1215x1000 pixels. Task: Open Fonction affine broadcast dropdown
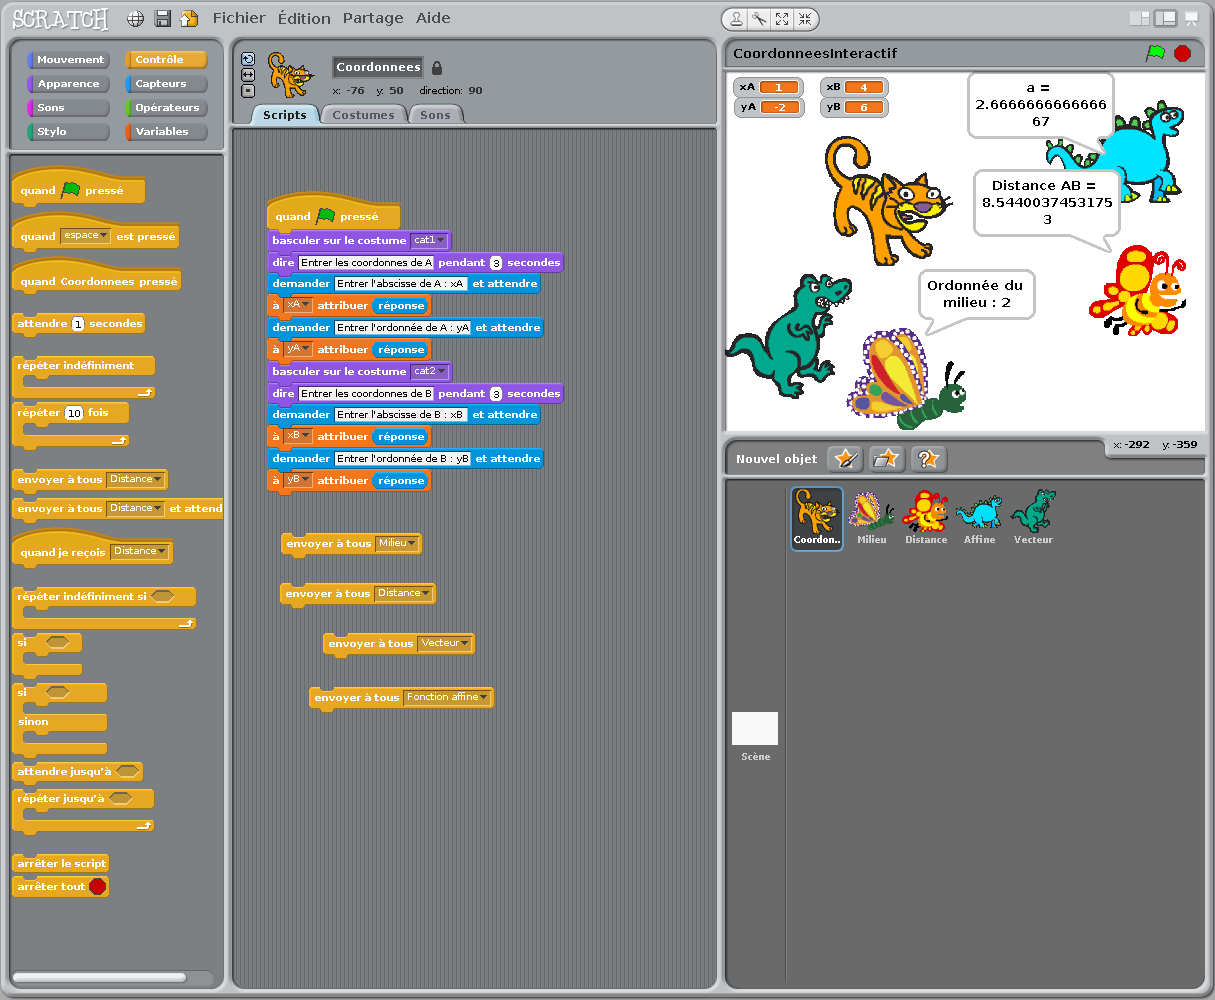[447, 697]
